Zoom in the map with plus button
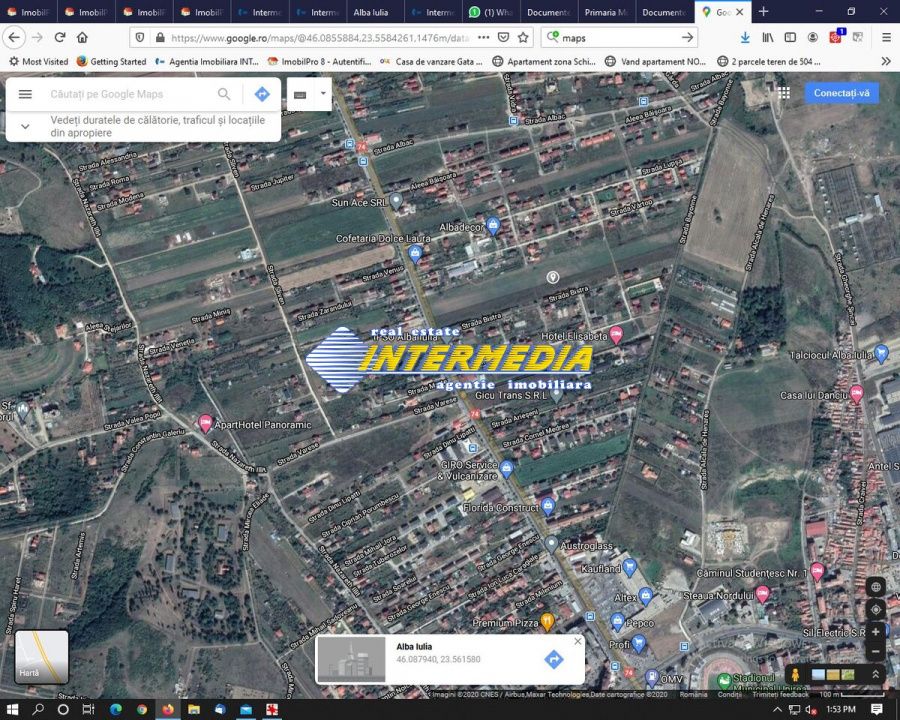The image size is (900, 720). click(876, 632)
